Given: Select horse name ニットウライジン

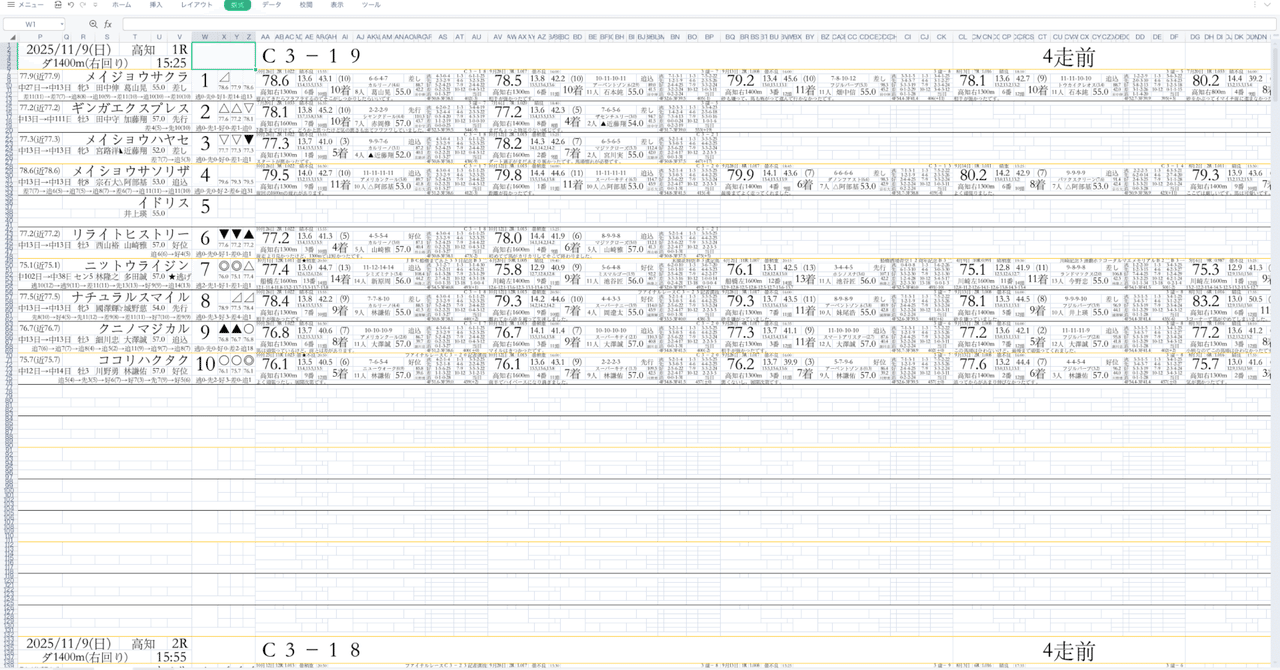Looking at the screenshot, I should (136, 265).
